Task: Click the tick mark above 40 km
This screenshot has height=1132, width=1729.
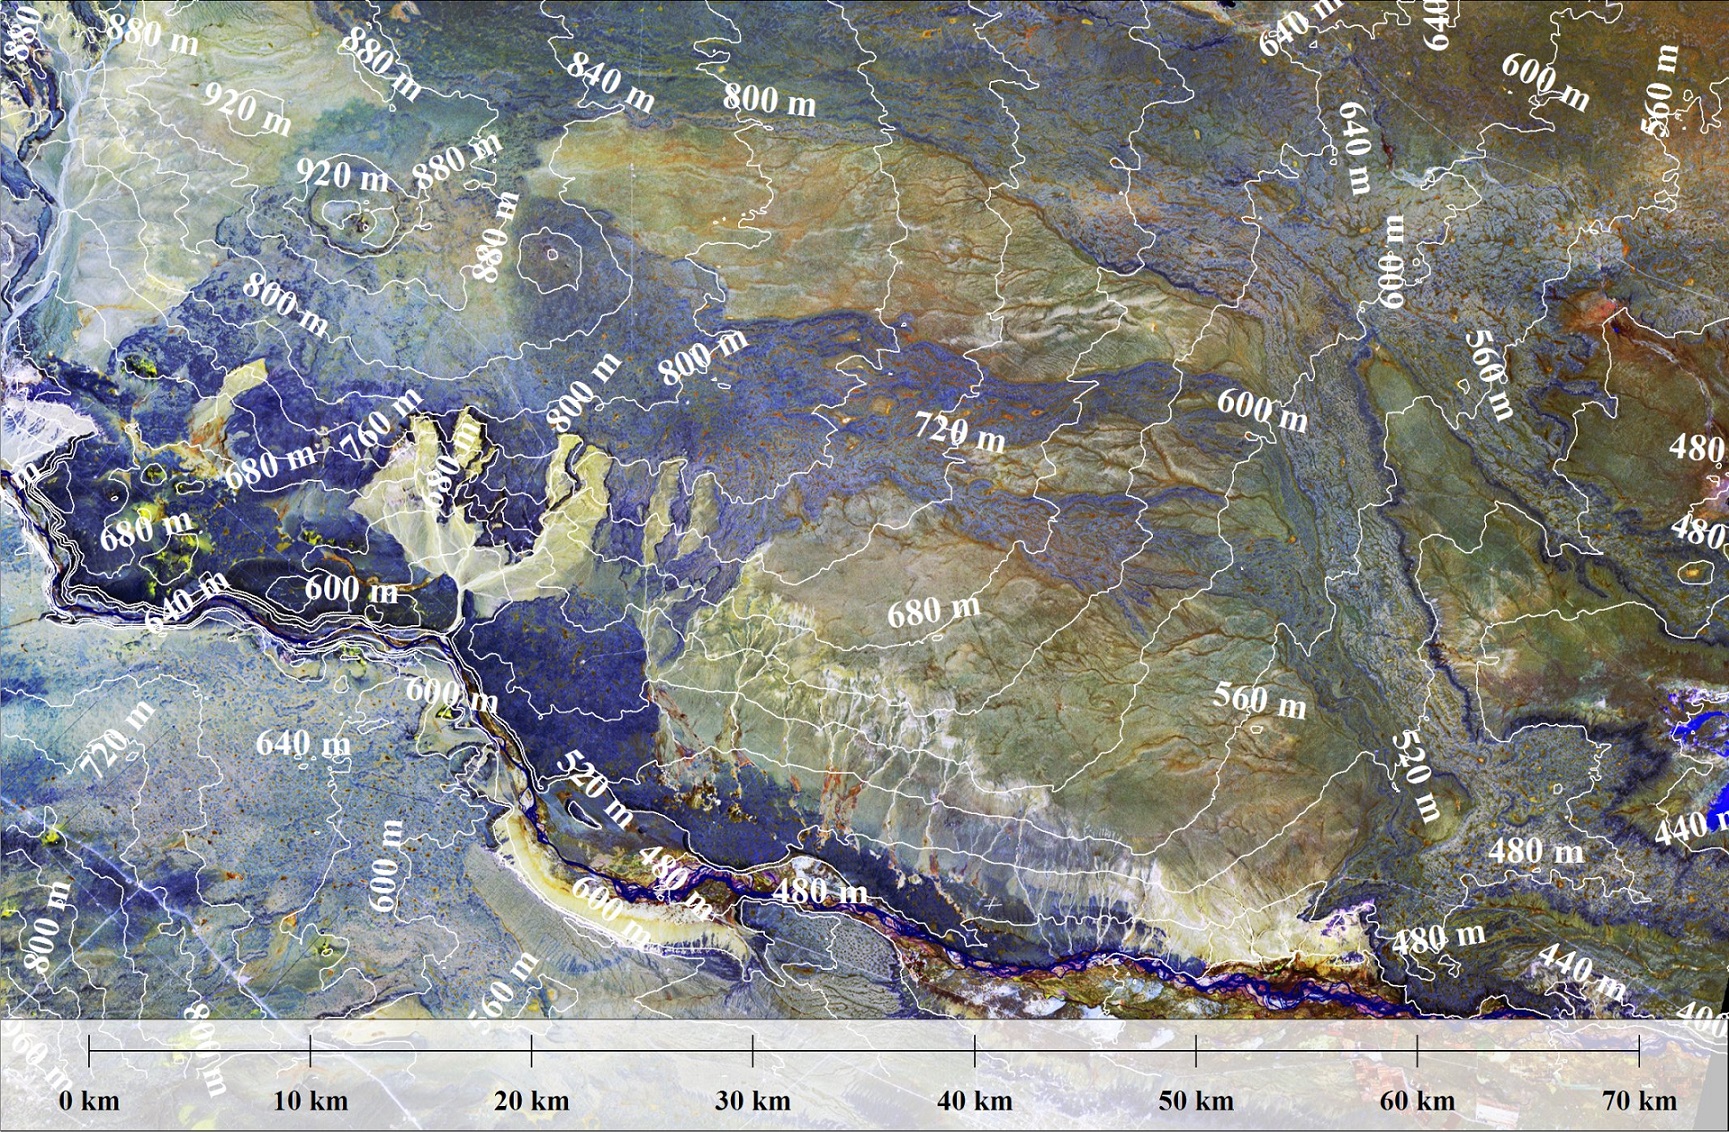Action: click(x=974, y=1051)
